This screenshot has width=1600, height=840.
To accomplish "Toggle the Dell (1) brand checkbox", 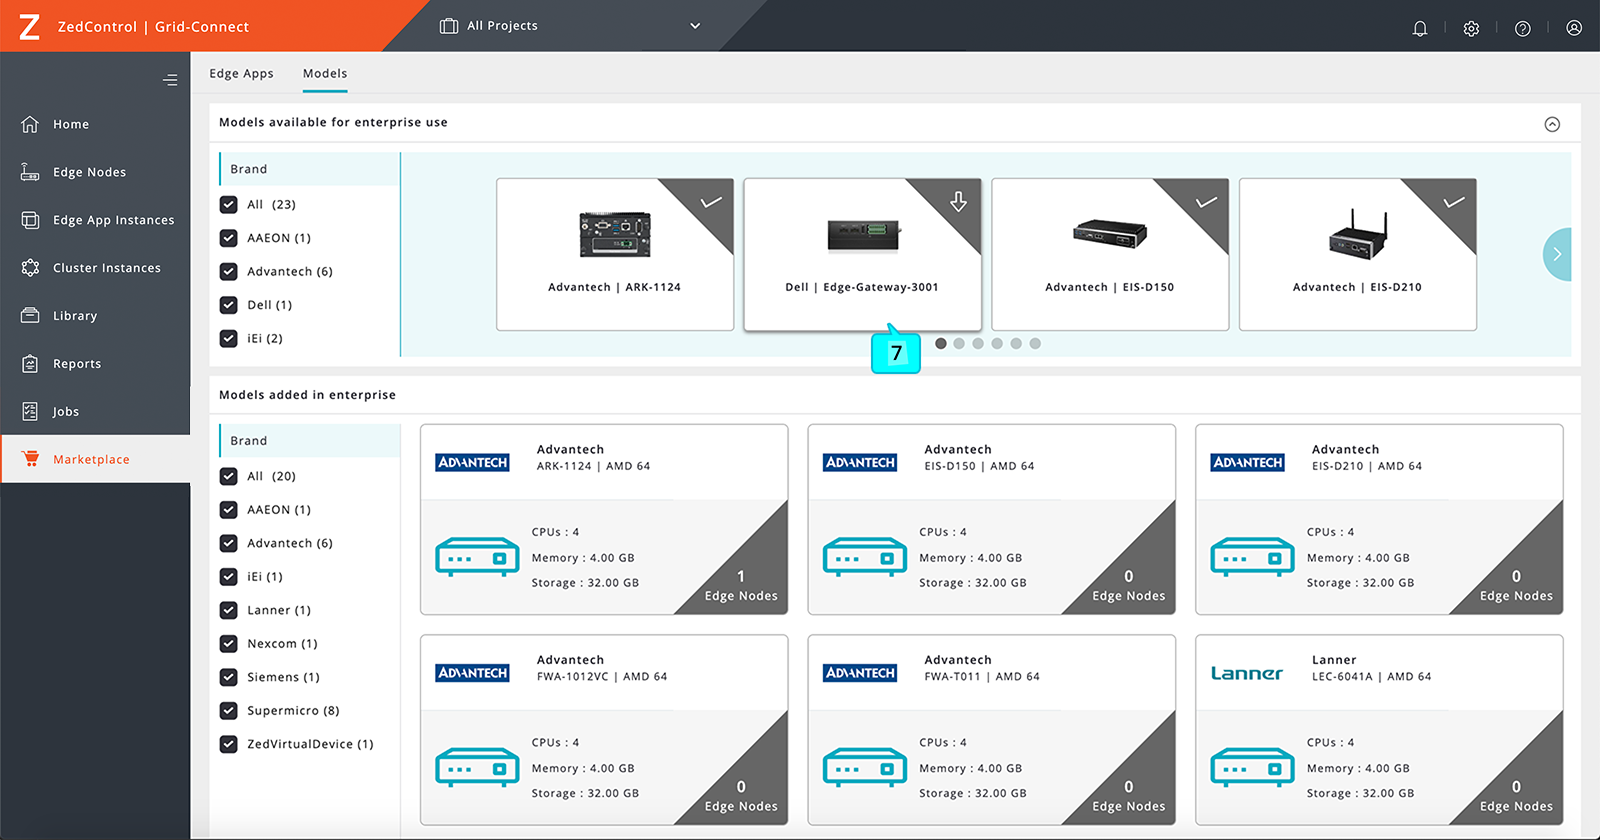I will coord(228,305).
